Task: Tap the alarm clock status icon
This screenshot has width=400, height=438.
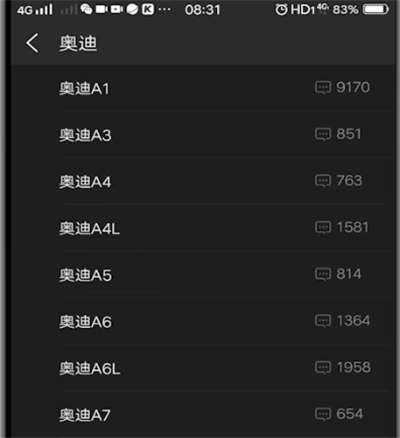Action: 281,10
